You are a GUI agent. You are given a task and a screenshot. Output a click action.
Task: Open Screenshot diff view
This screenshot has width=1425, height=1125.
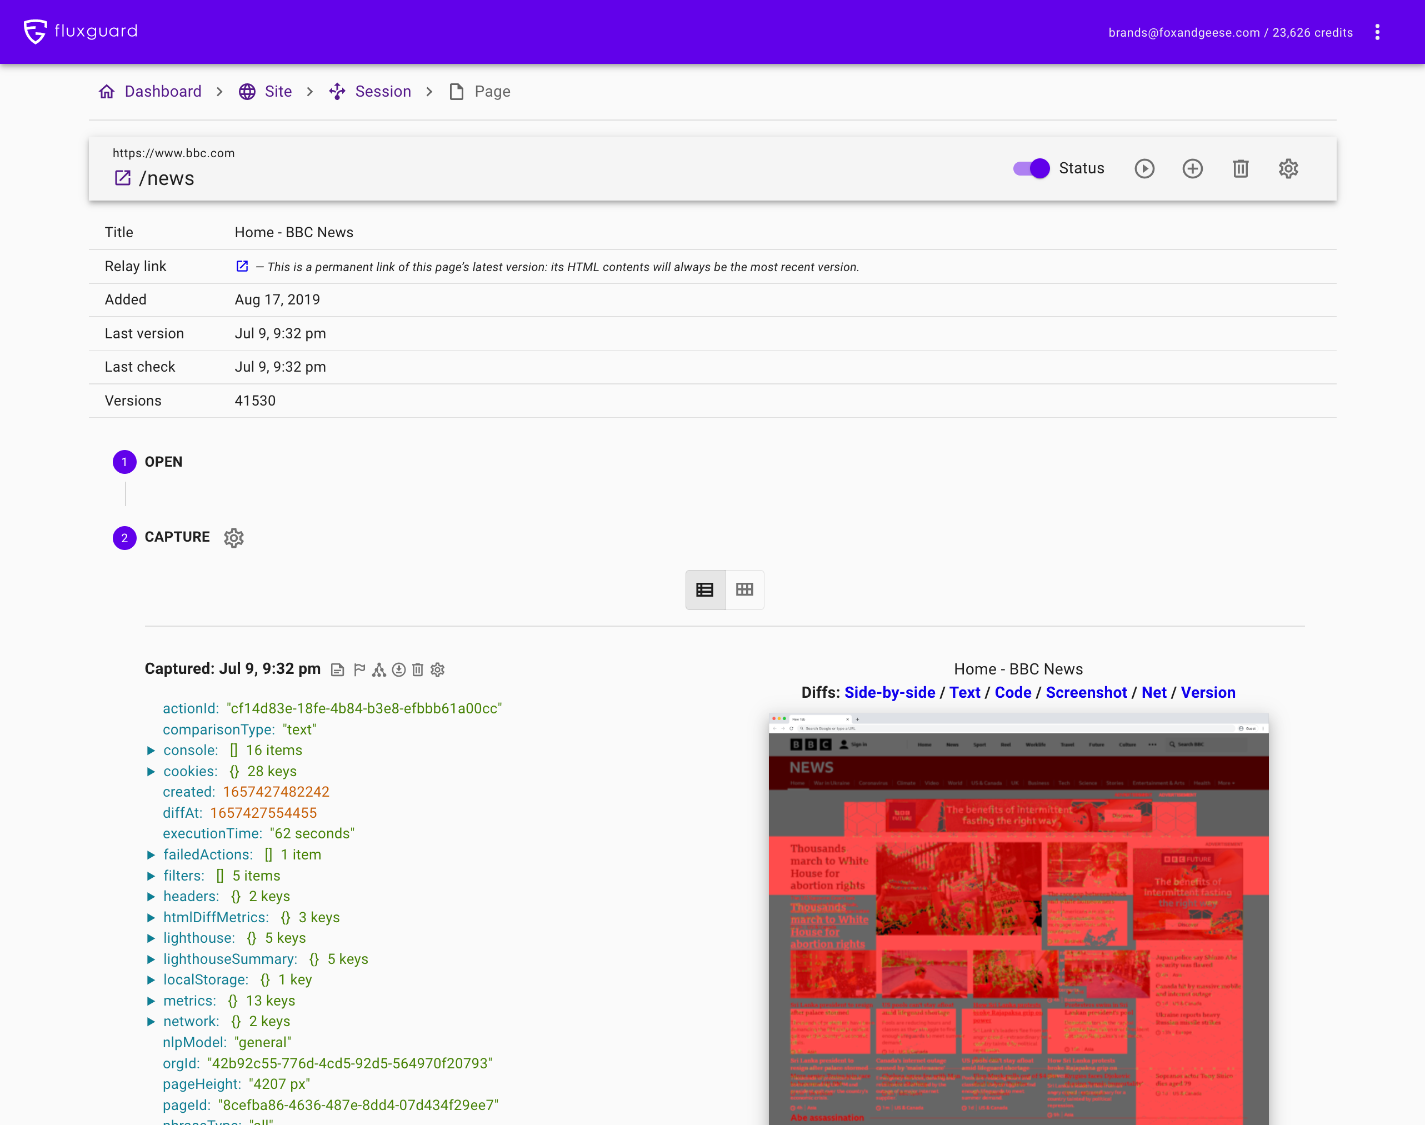click(1086, 692)
